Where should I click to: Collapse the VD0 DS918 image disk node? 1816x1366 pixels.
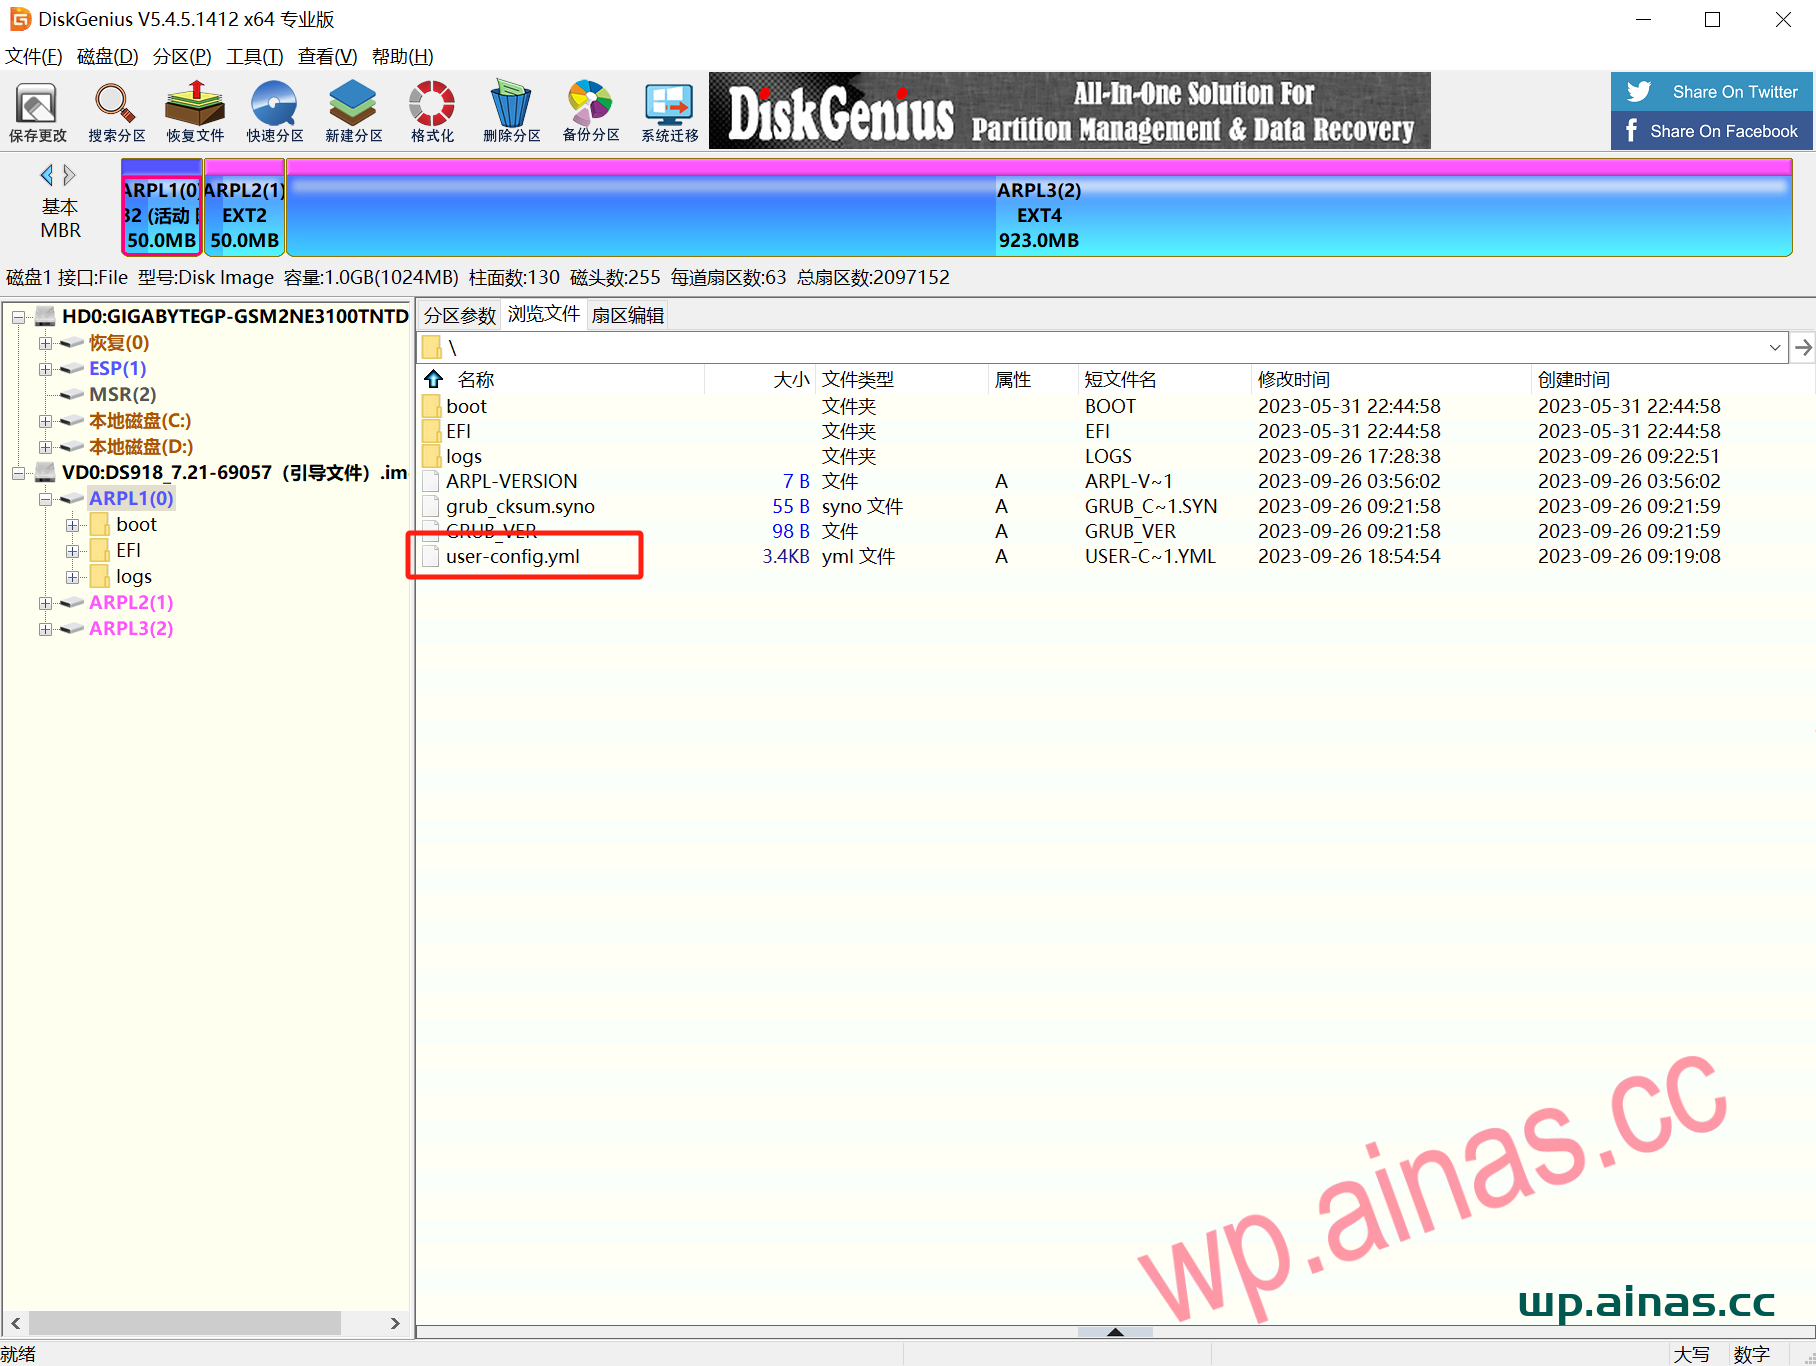pos(18,473)
